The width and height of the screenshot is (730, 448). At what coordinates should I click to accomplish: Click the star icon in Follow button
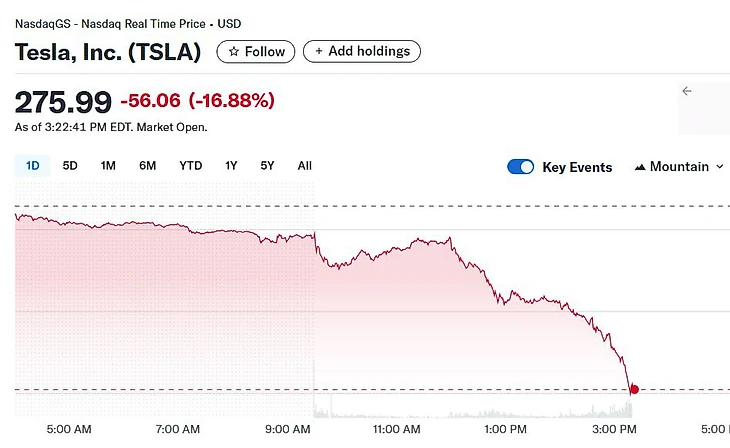pyautogui.click(x=233, y=51)
